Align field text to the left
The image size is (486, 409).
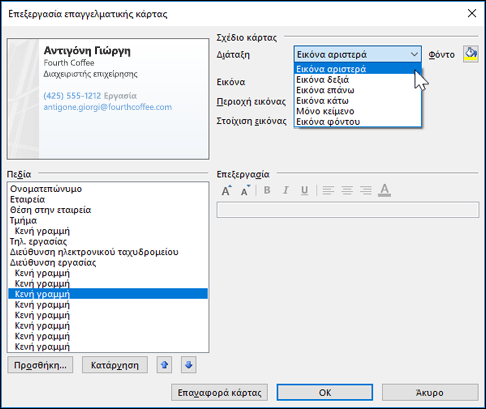(x=328, y=190)
